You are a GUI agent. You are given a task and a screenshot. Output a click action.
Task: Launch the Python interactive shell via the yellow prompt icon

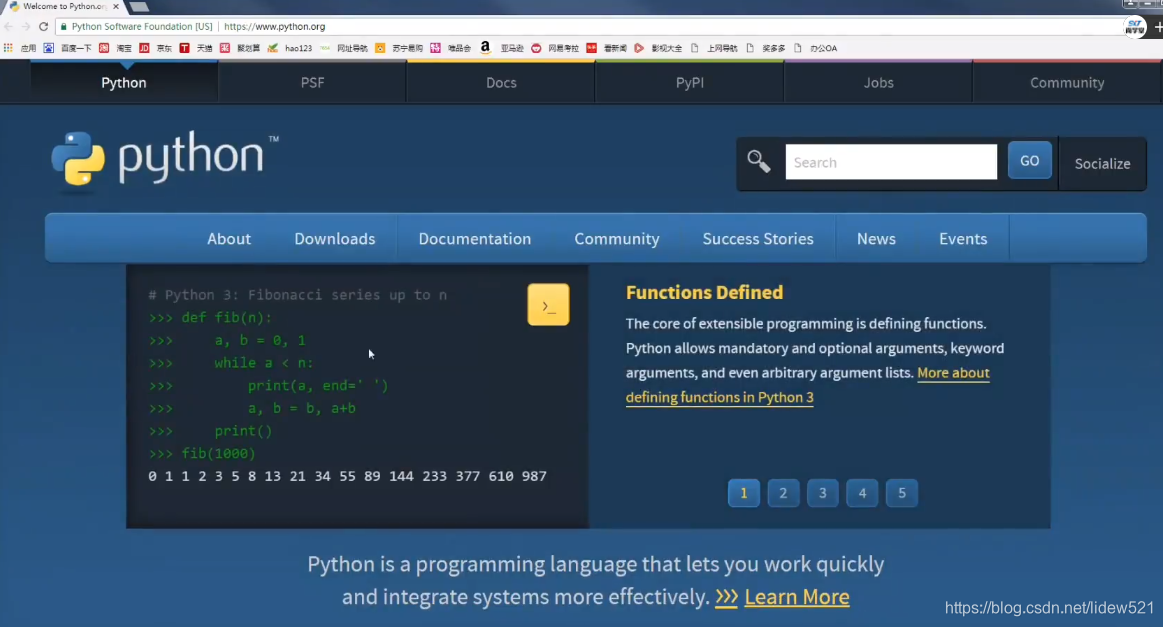pyautogui.click(x=548, y=305)
